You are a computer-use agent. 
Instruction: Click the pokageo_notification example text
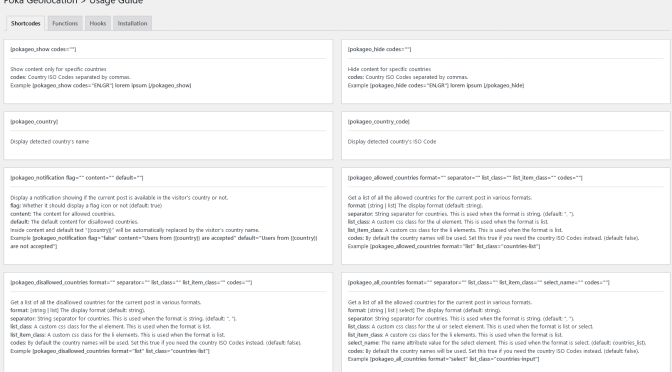pyautogui.click(x=164, y=242)
